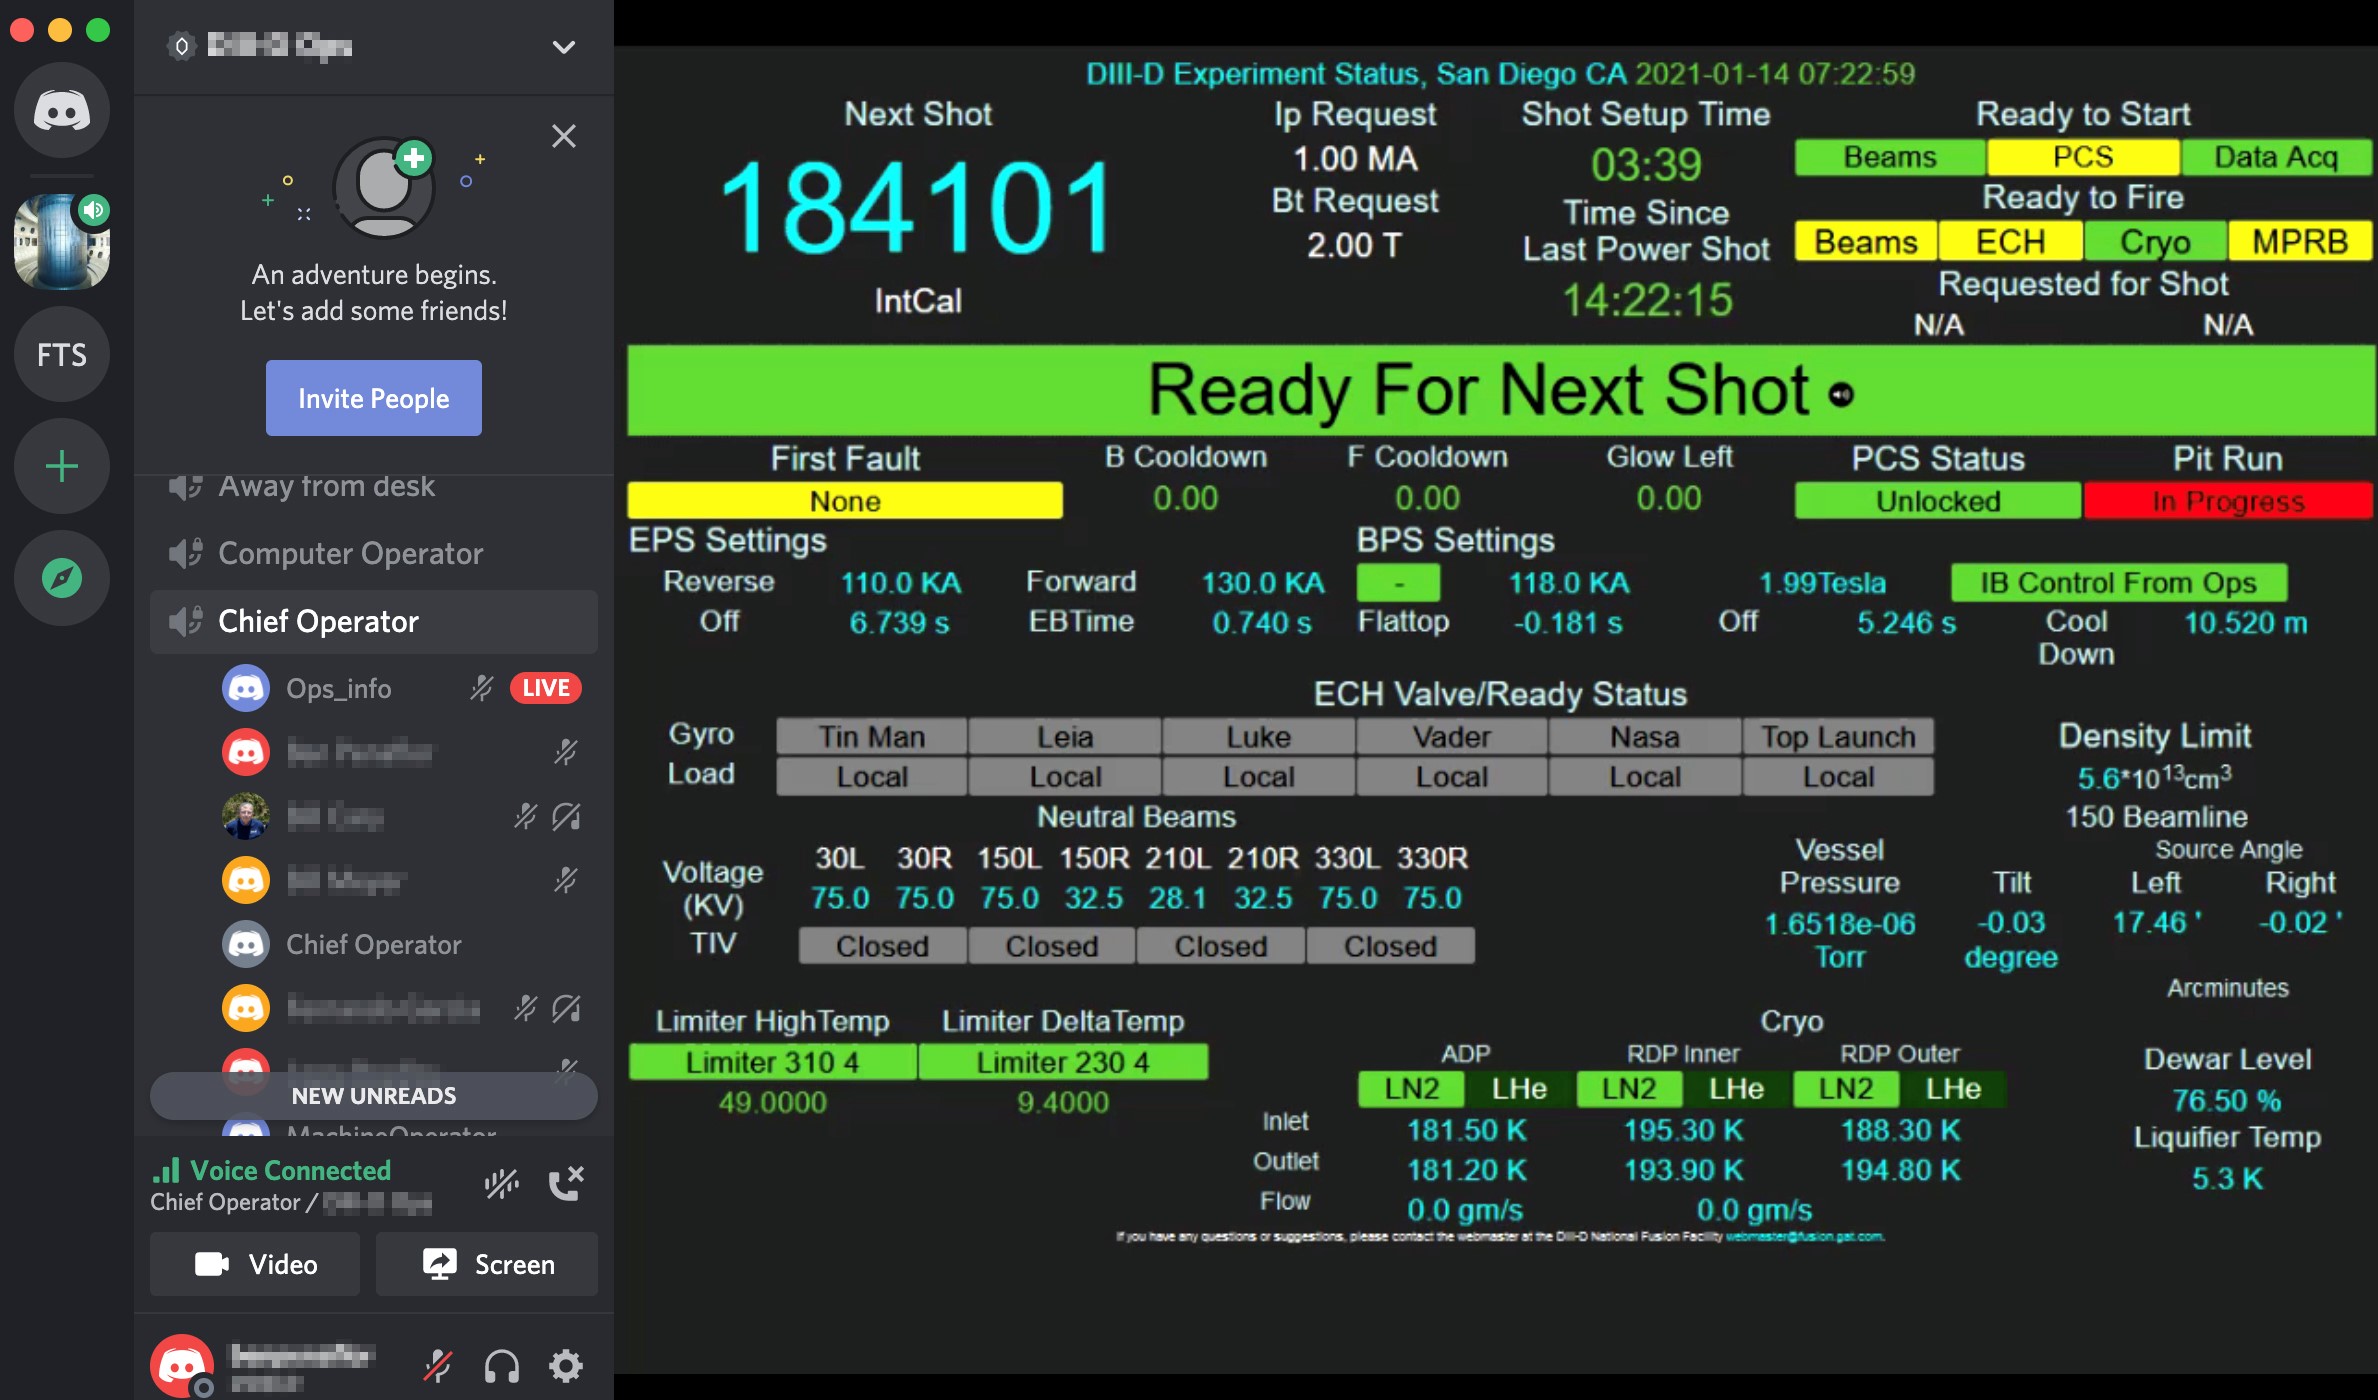Expand server name dropdown chevron
2378x1400 pixels.
(564, 47)
